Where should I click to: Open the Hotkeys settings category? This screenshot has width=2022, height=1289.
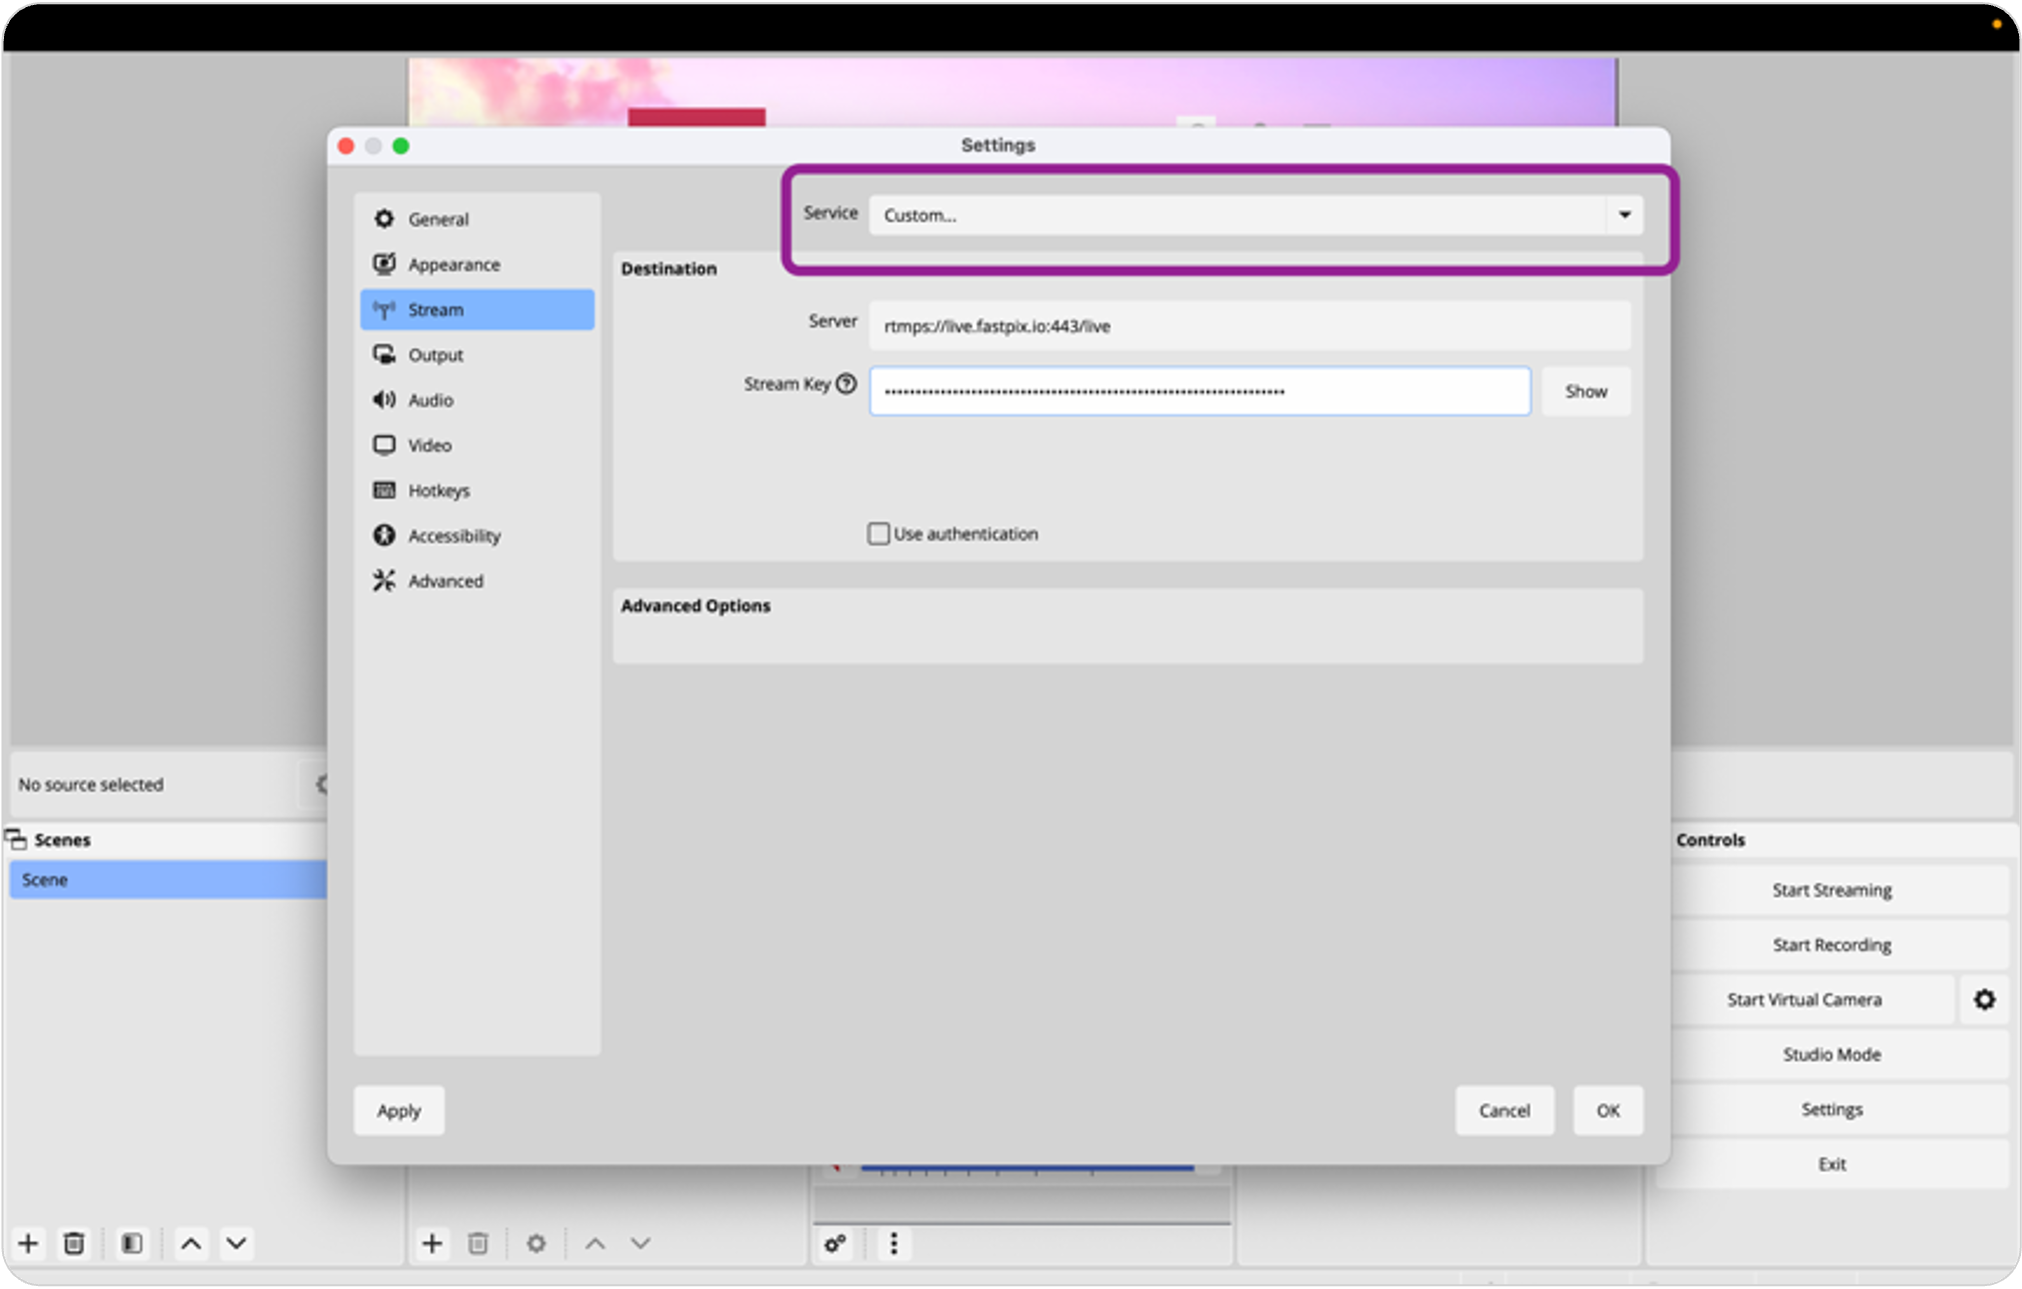coord(477,490)
